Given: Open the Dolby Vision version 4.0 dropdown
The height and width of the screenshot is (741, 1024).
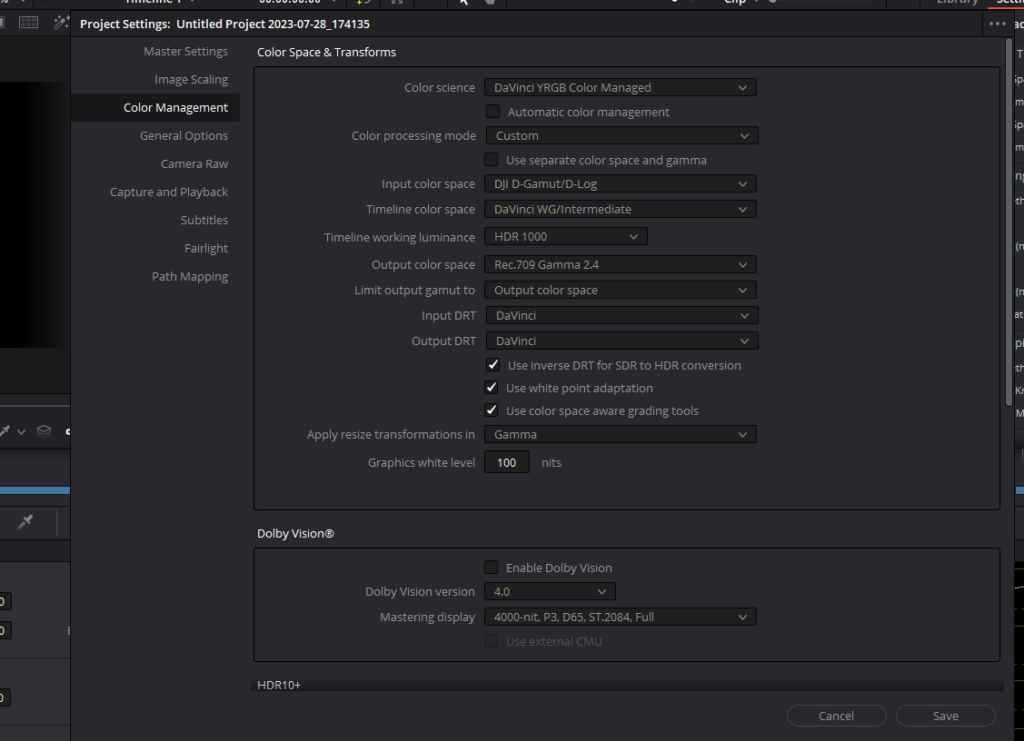Looking at the screenshot, I should click(550, 591).
